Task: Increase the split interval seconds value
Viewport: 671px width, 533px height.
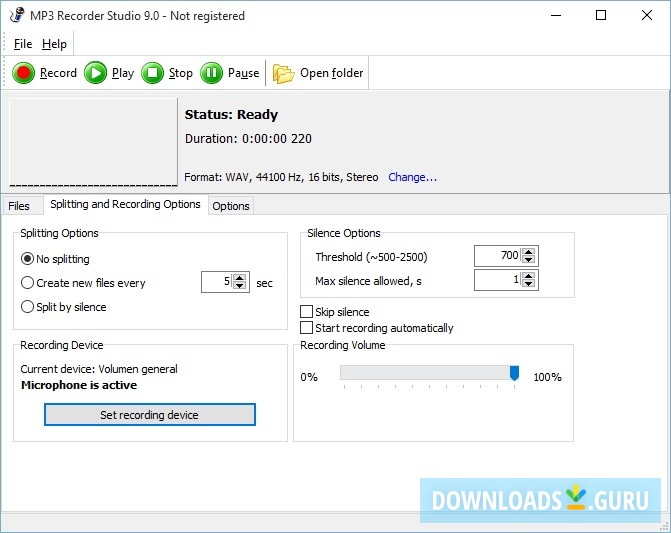Action: click(240, 278)
